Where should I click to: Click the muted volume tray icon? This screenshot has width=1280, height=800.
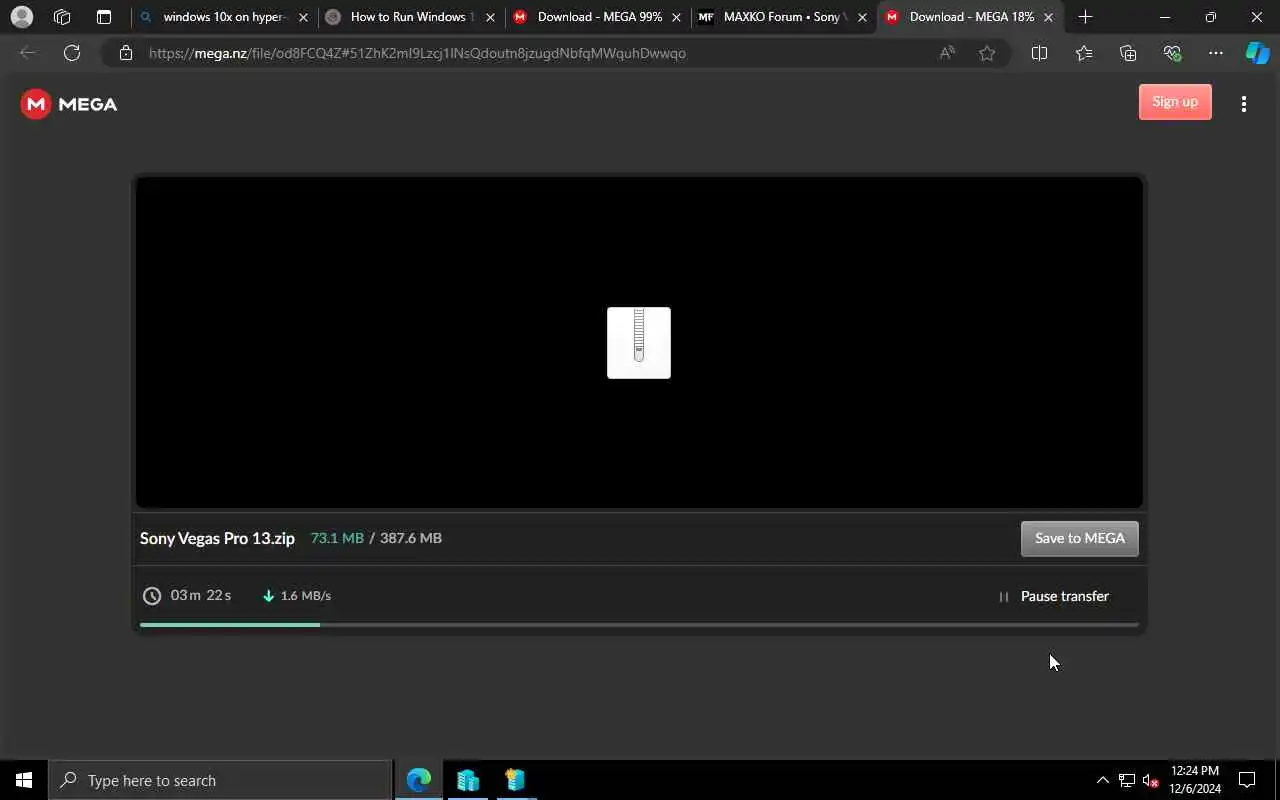1151,780
